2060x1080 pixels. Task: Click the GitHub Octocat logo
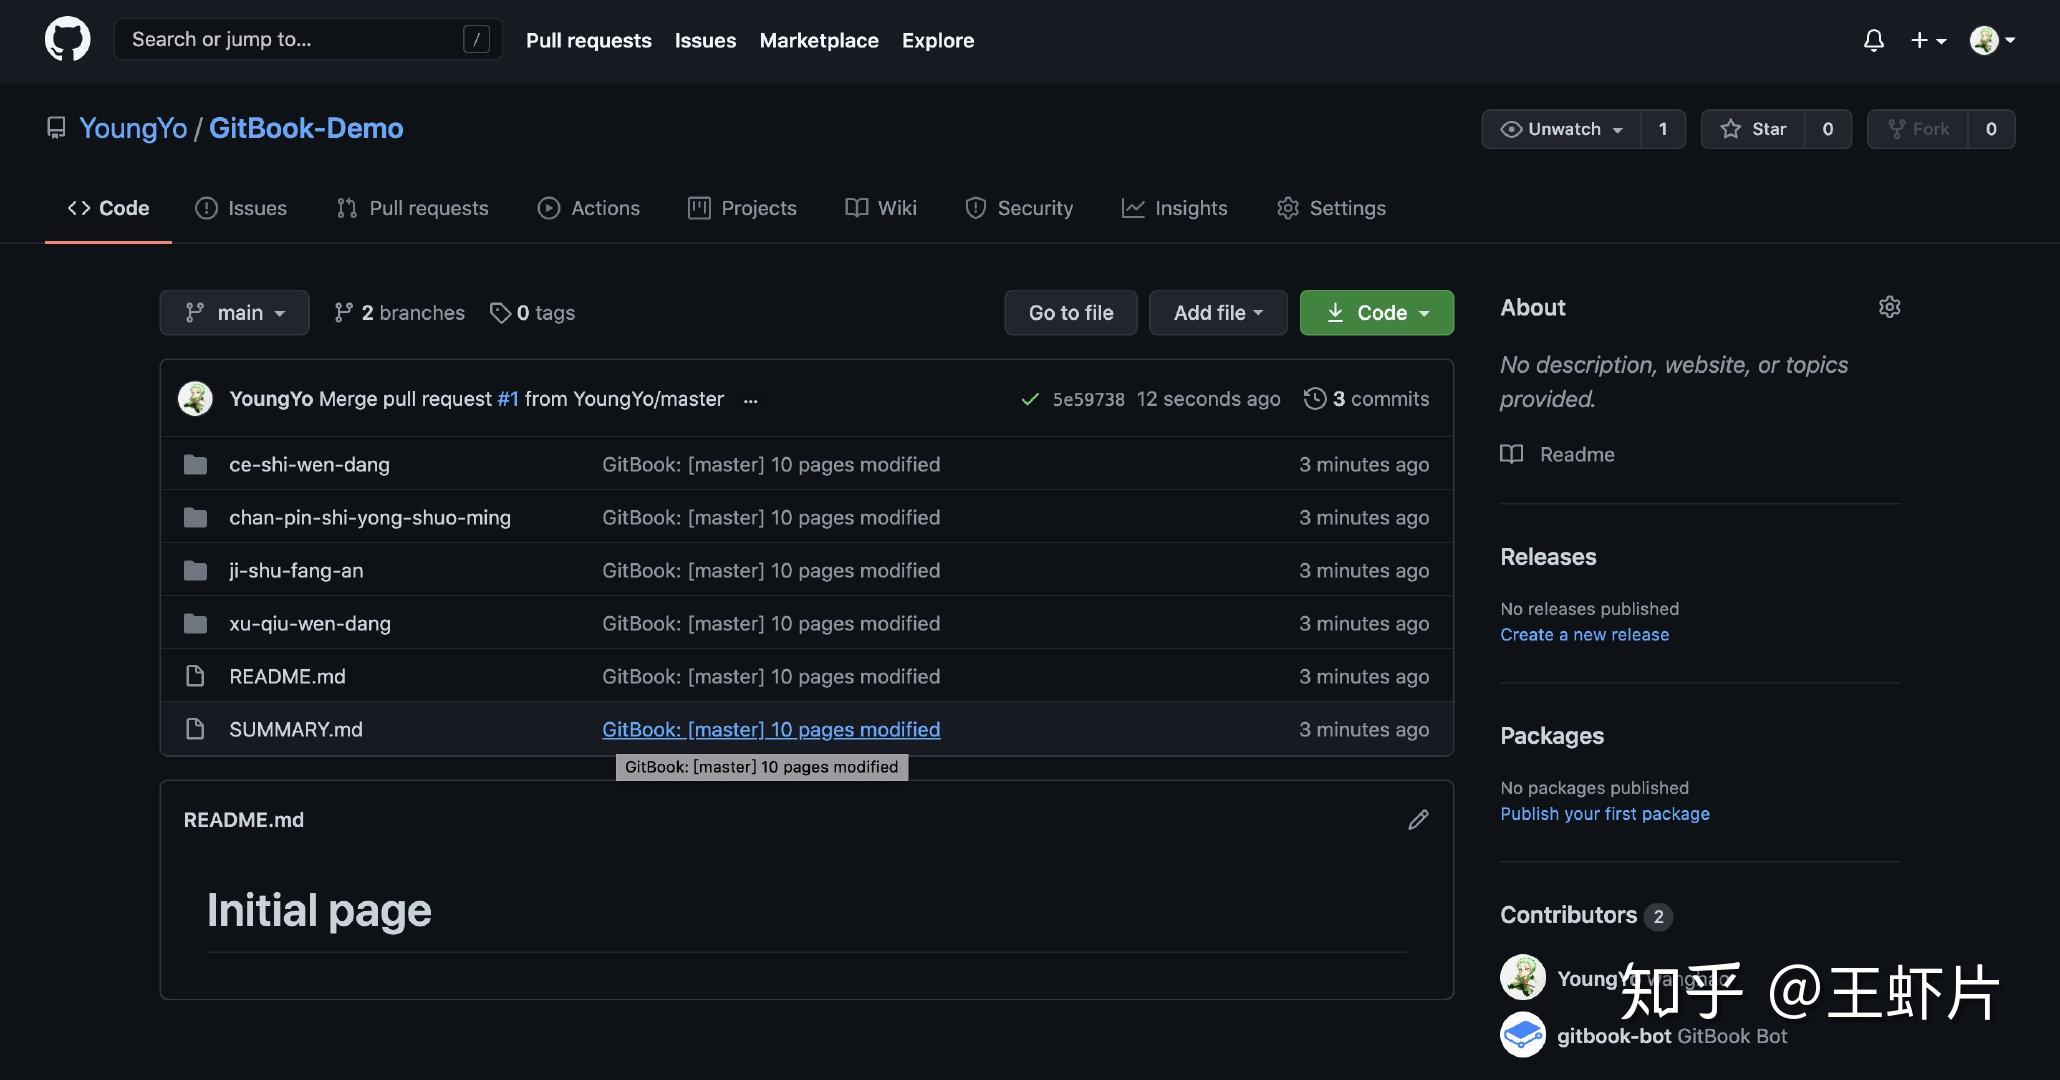[x=67, y=40]
